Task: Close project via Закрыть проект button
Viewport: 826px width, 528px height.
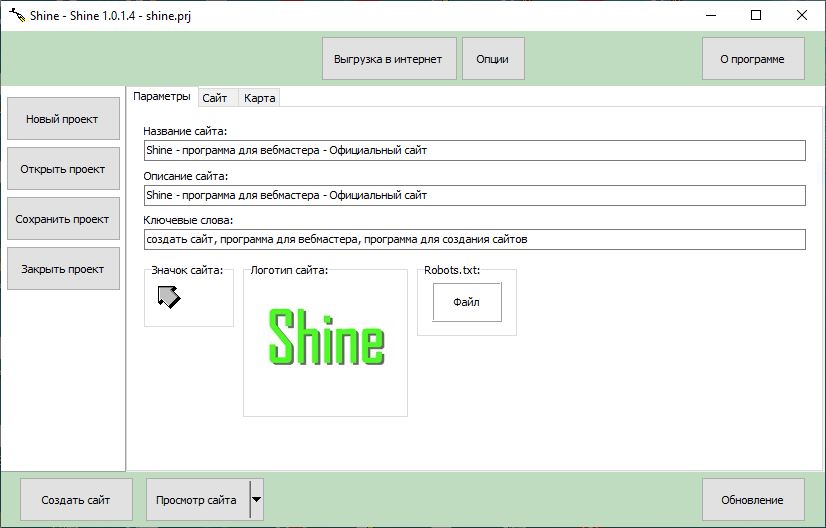Action: 62,269
